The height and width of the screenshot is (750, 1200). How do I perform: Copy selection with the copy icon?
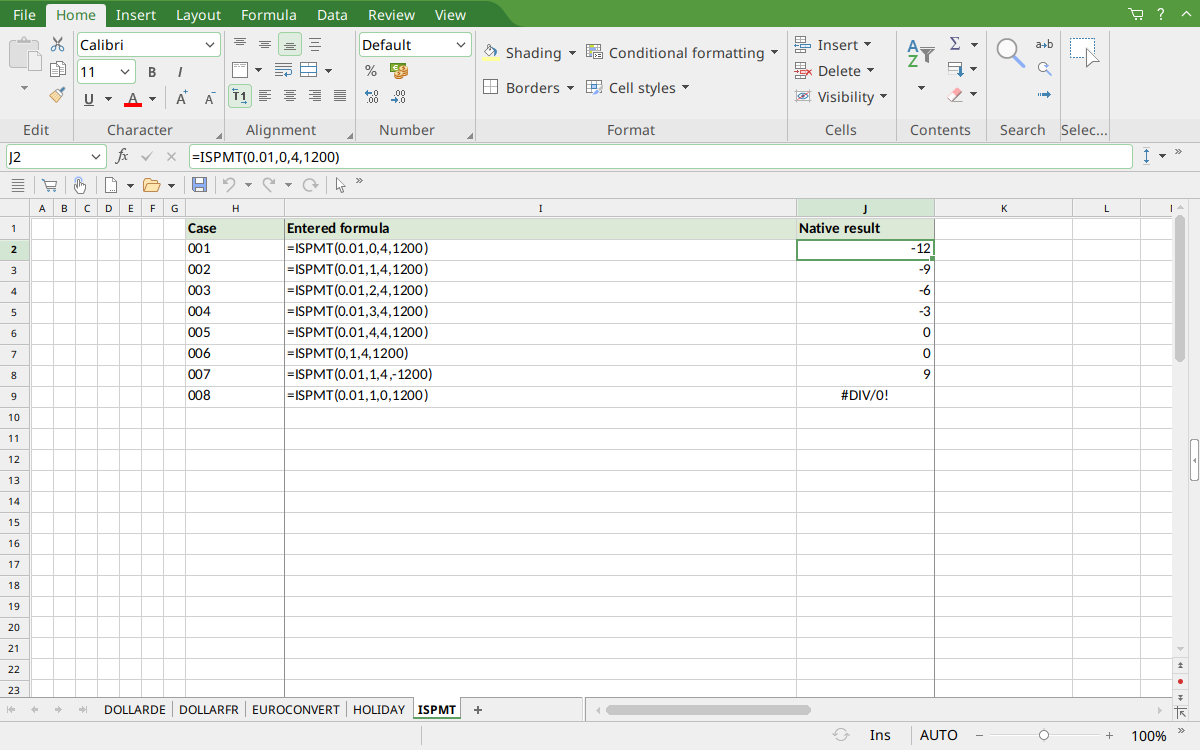click(57, 70)
